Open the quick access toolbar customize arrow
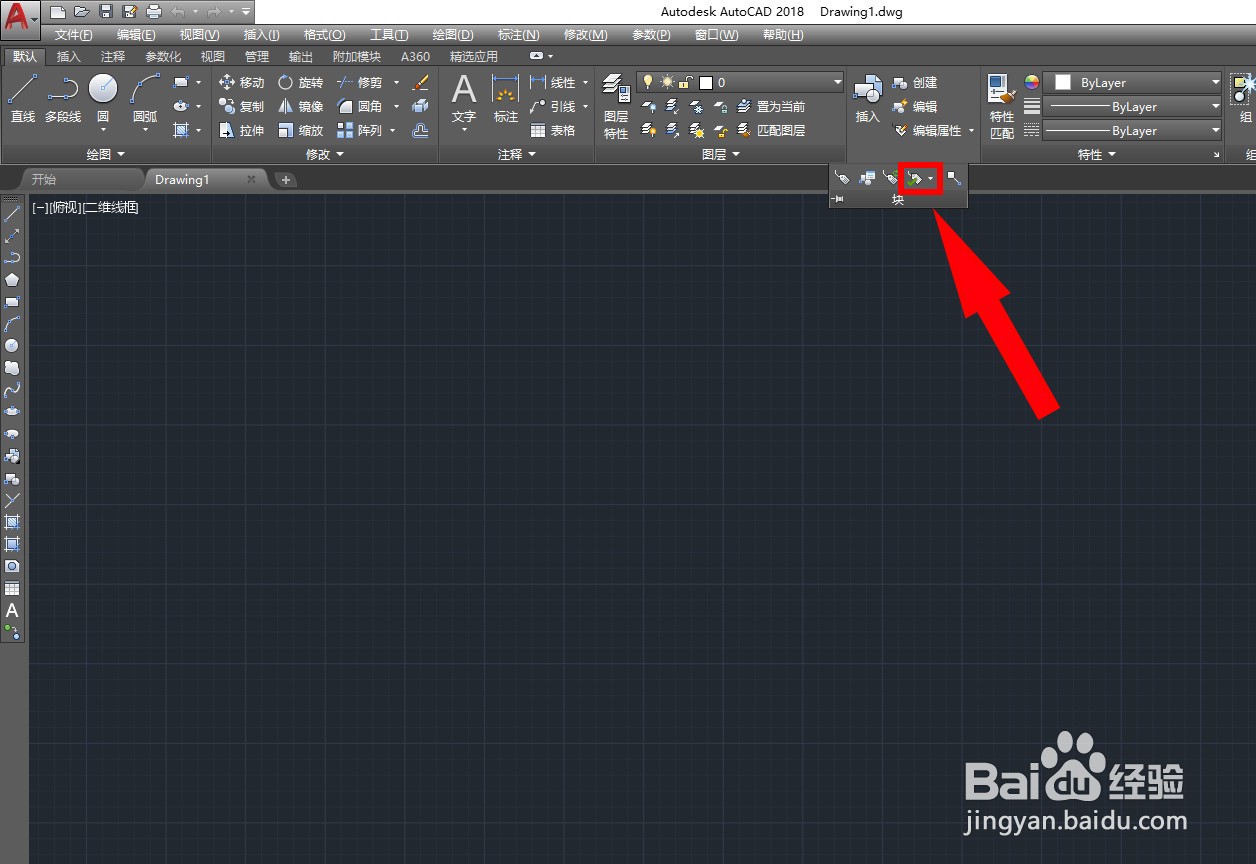The height and width of the screenshot is (864, 1256). click(246, 12)
